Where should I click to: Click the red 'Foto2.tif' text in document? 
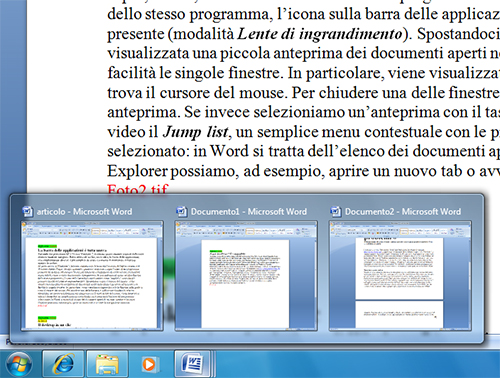pos(138,189)
